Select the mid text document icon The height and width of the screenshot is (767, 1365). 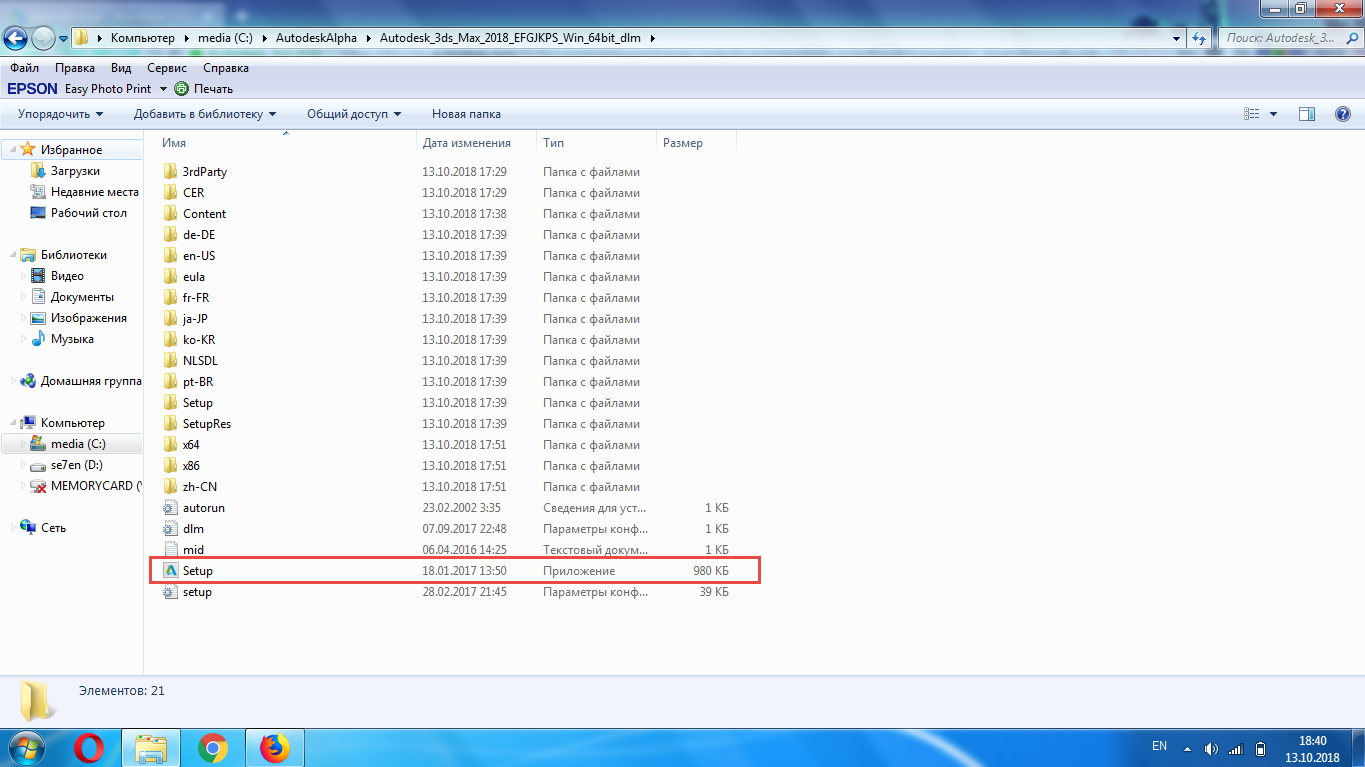coord(170,550)
